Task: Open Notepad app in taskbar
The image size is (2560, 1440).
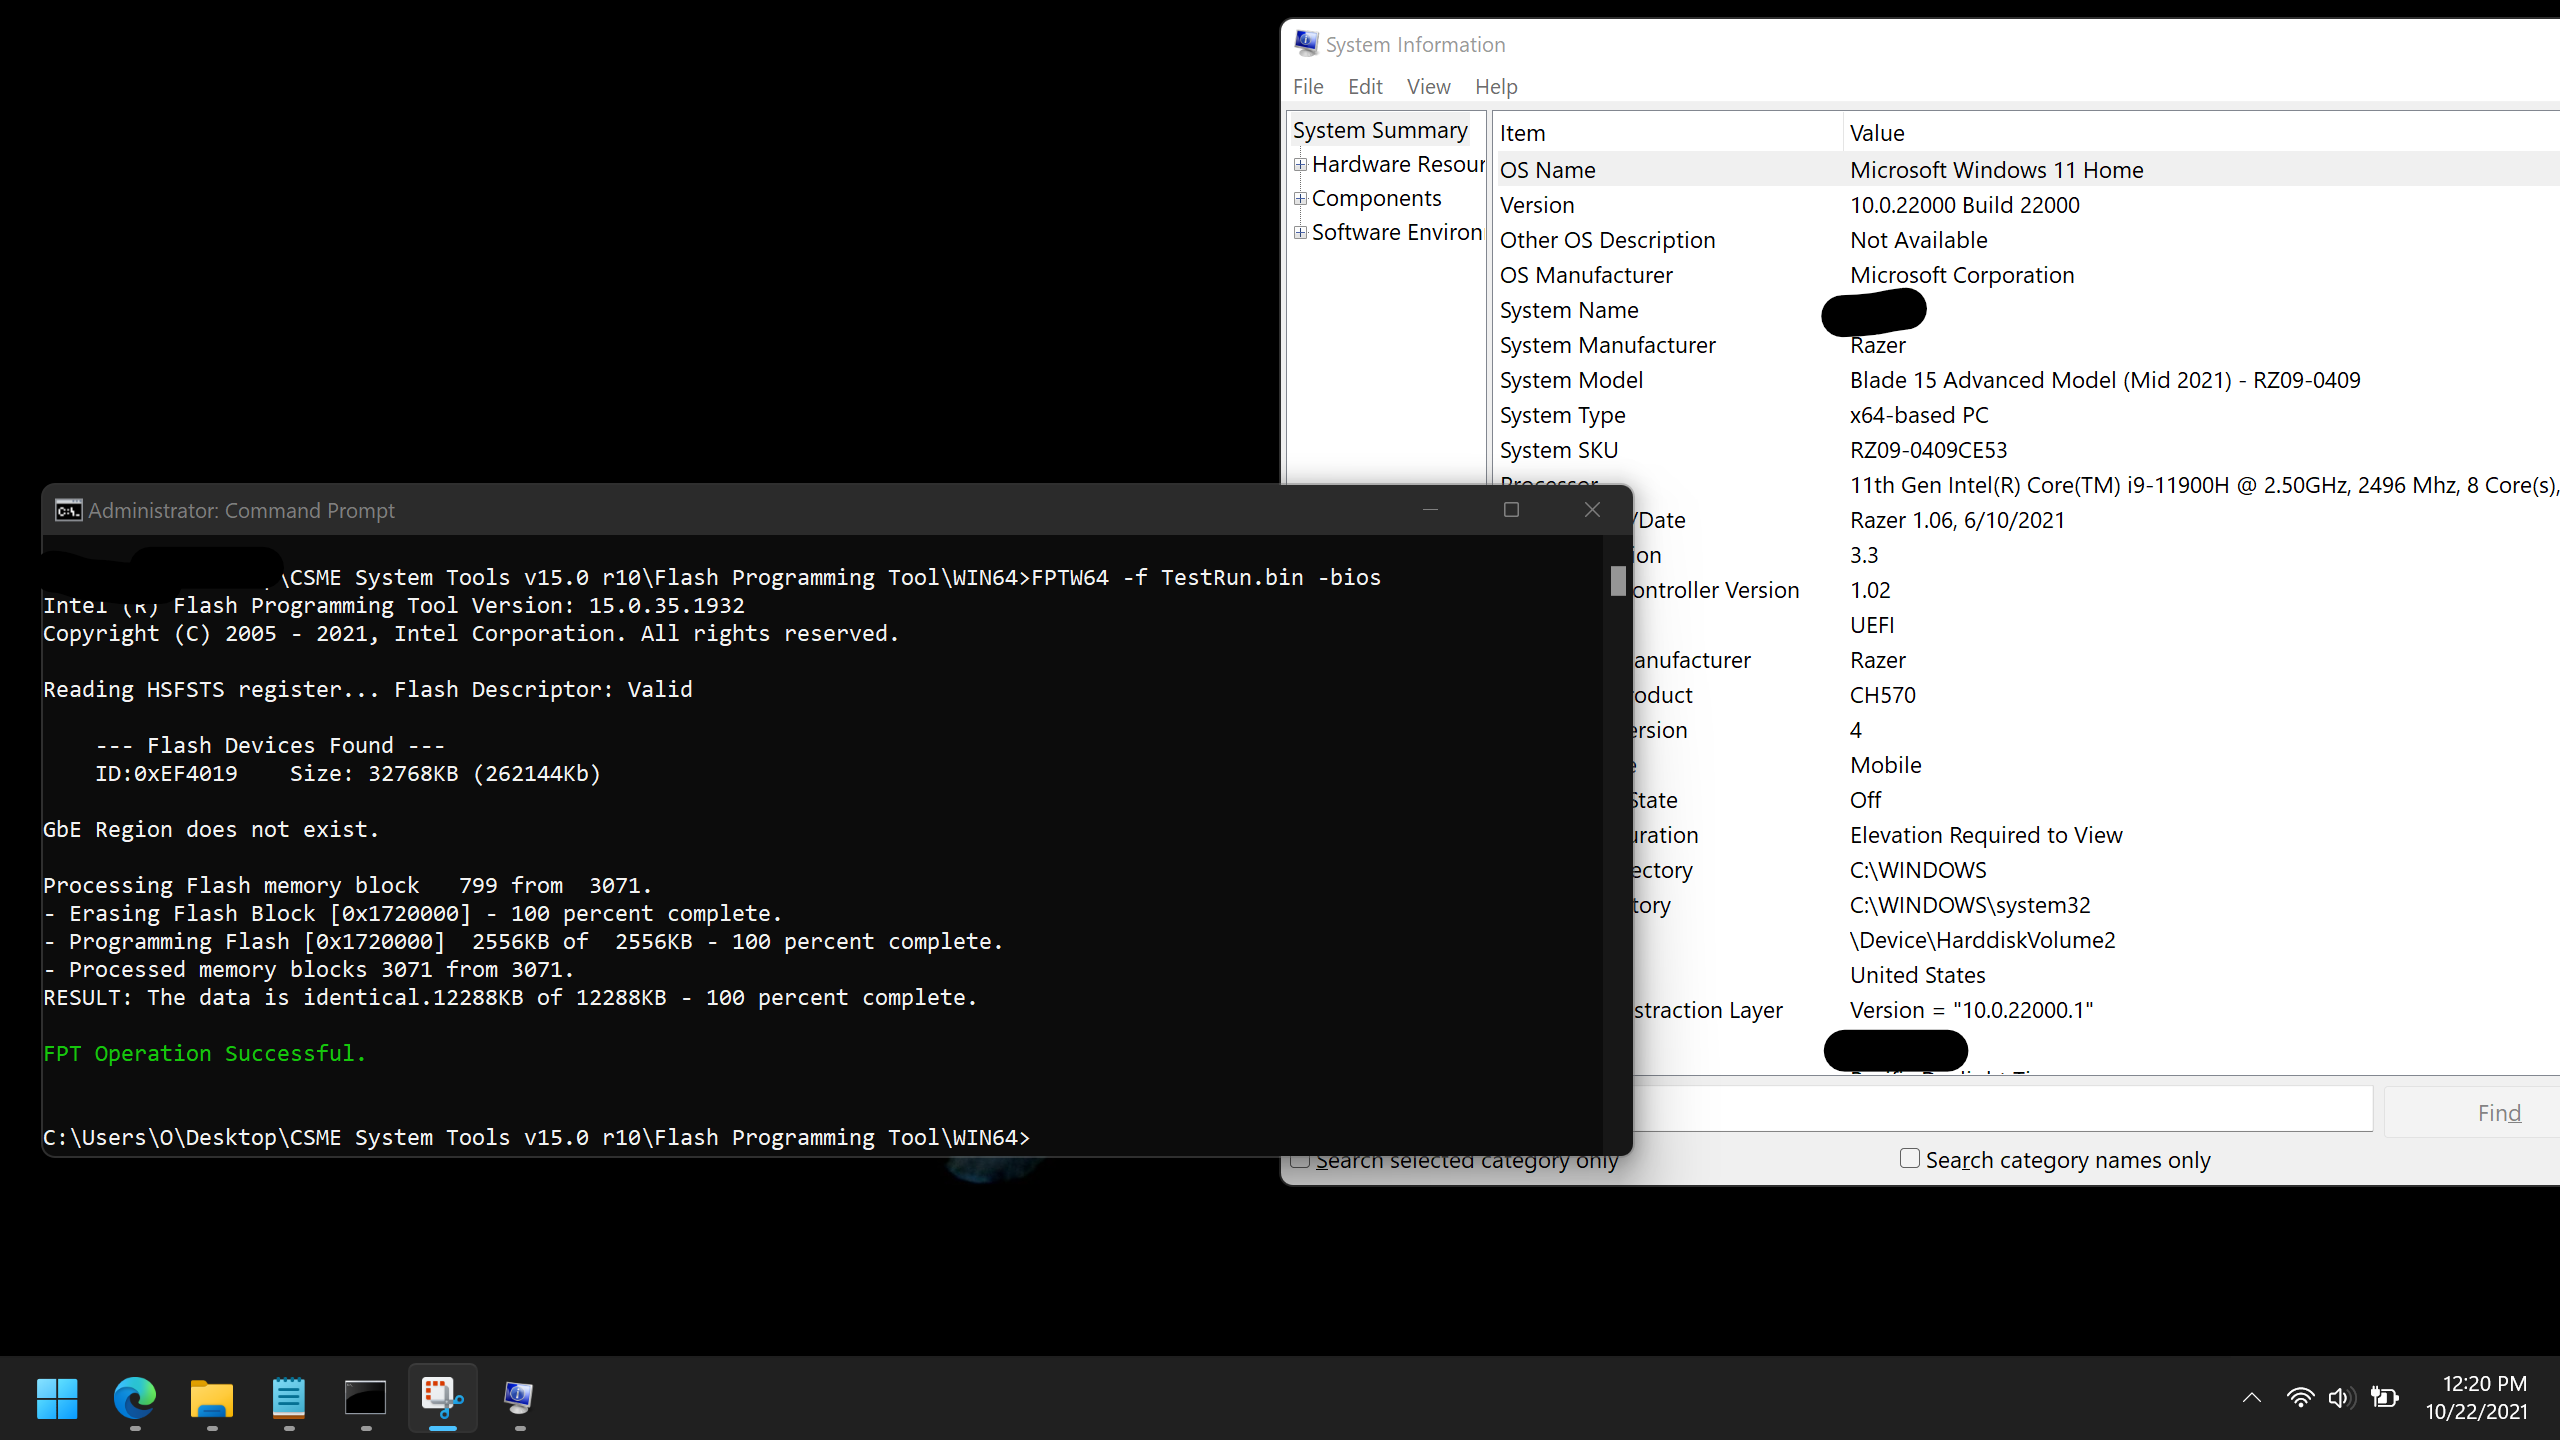Action: pyautogui.click(x=289, y=1398)
